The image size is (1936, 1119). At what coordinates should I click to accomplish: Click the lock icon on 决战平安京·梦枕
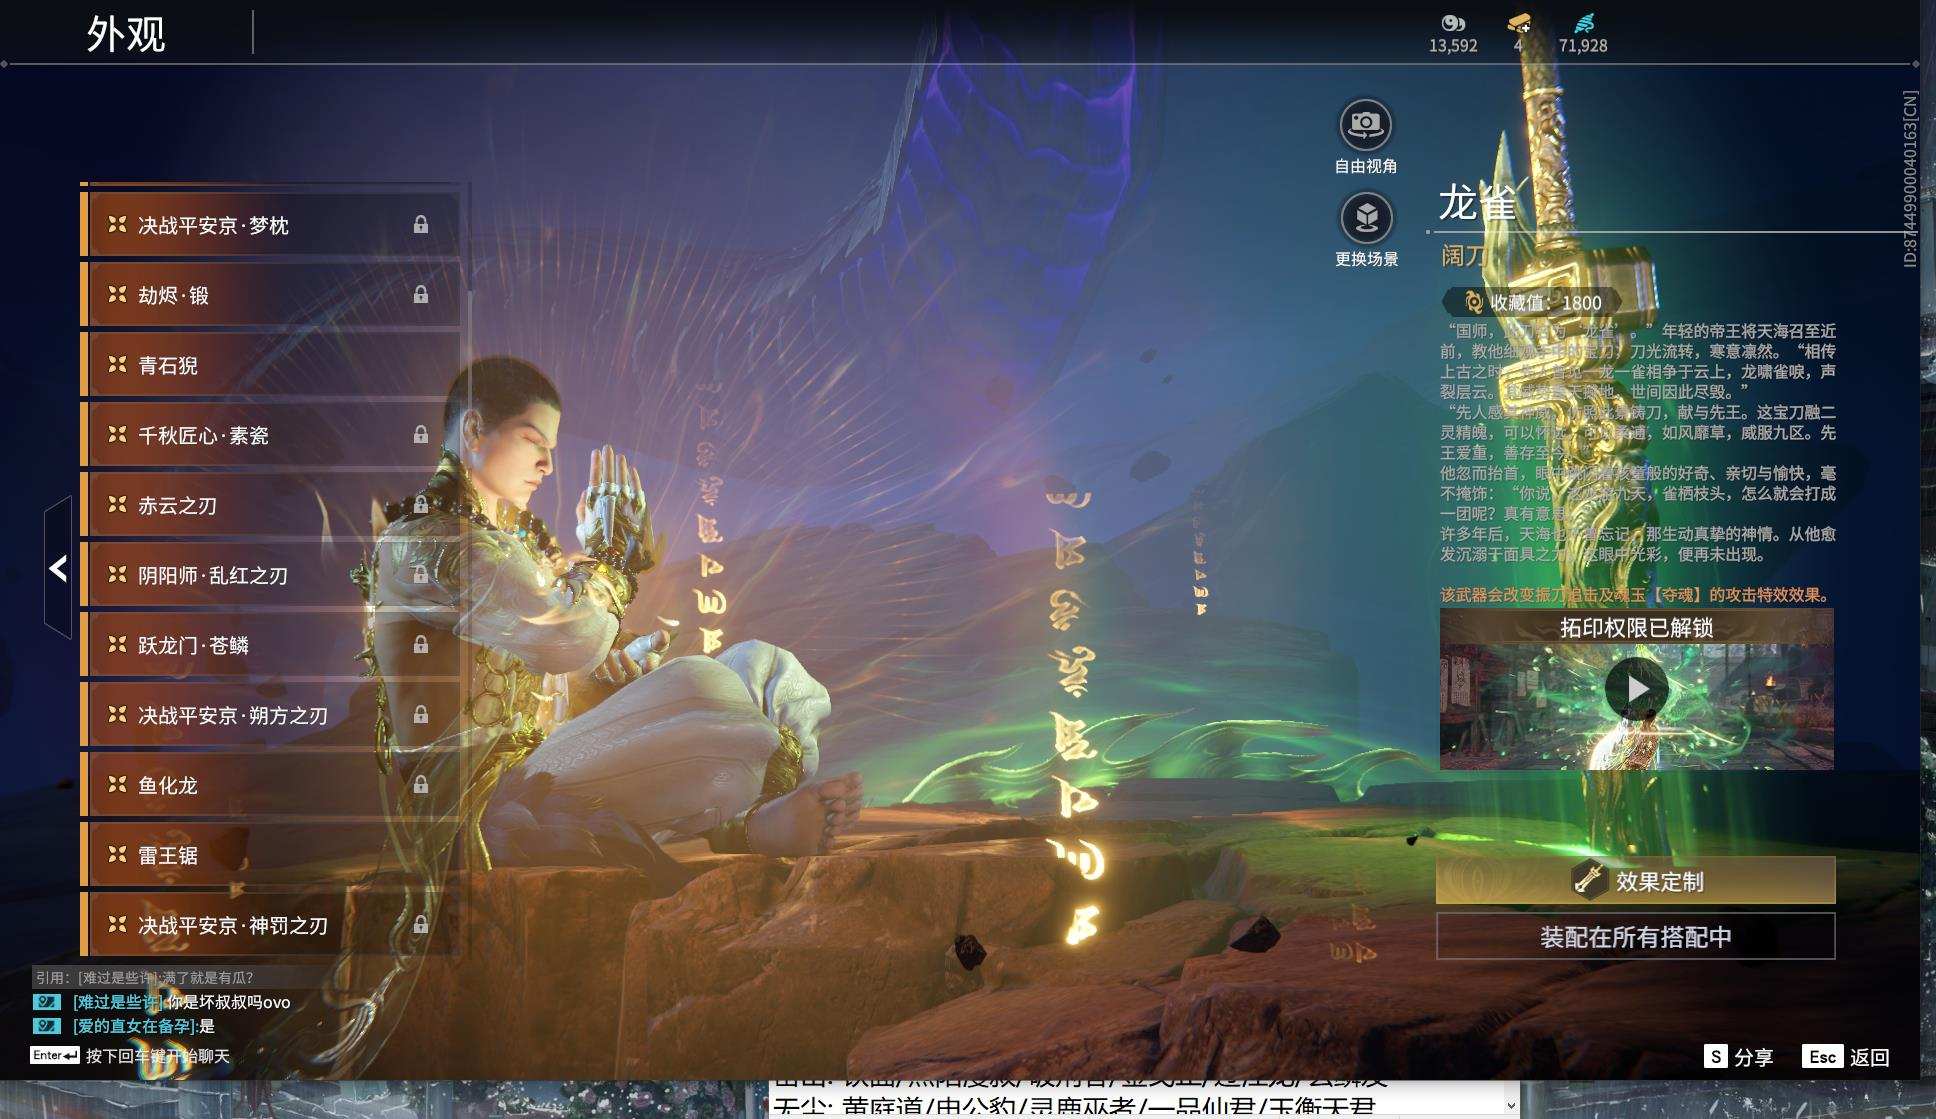[421, 224]
